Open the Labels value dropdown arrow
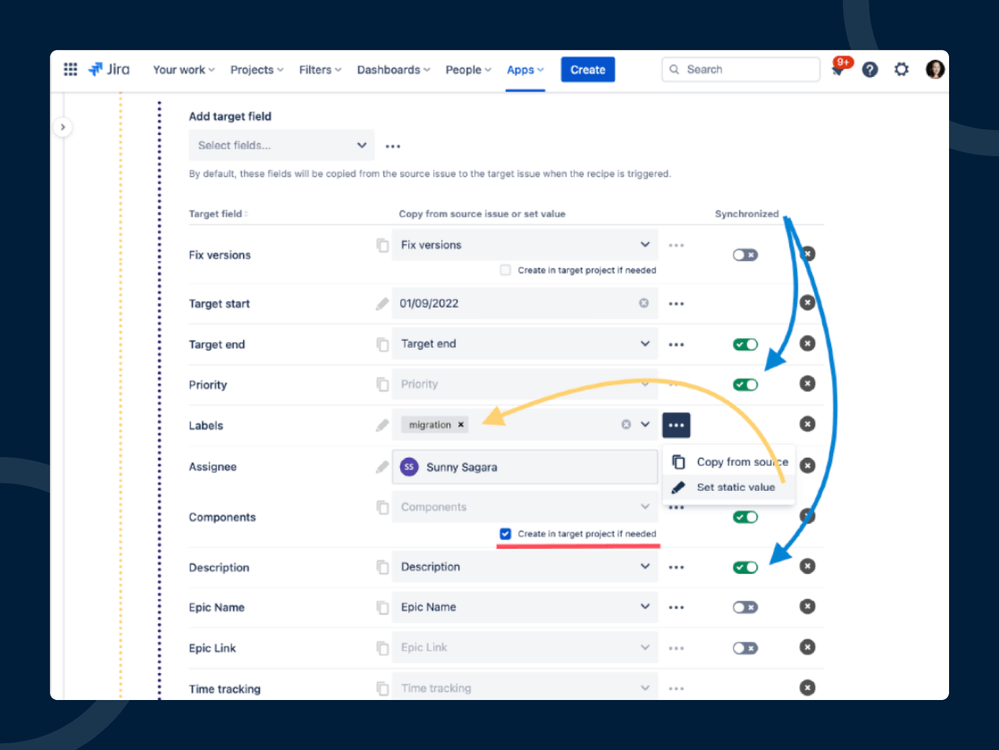Screen dimensions: 999x750 click(x=645, y=424)
